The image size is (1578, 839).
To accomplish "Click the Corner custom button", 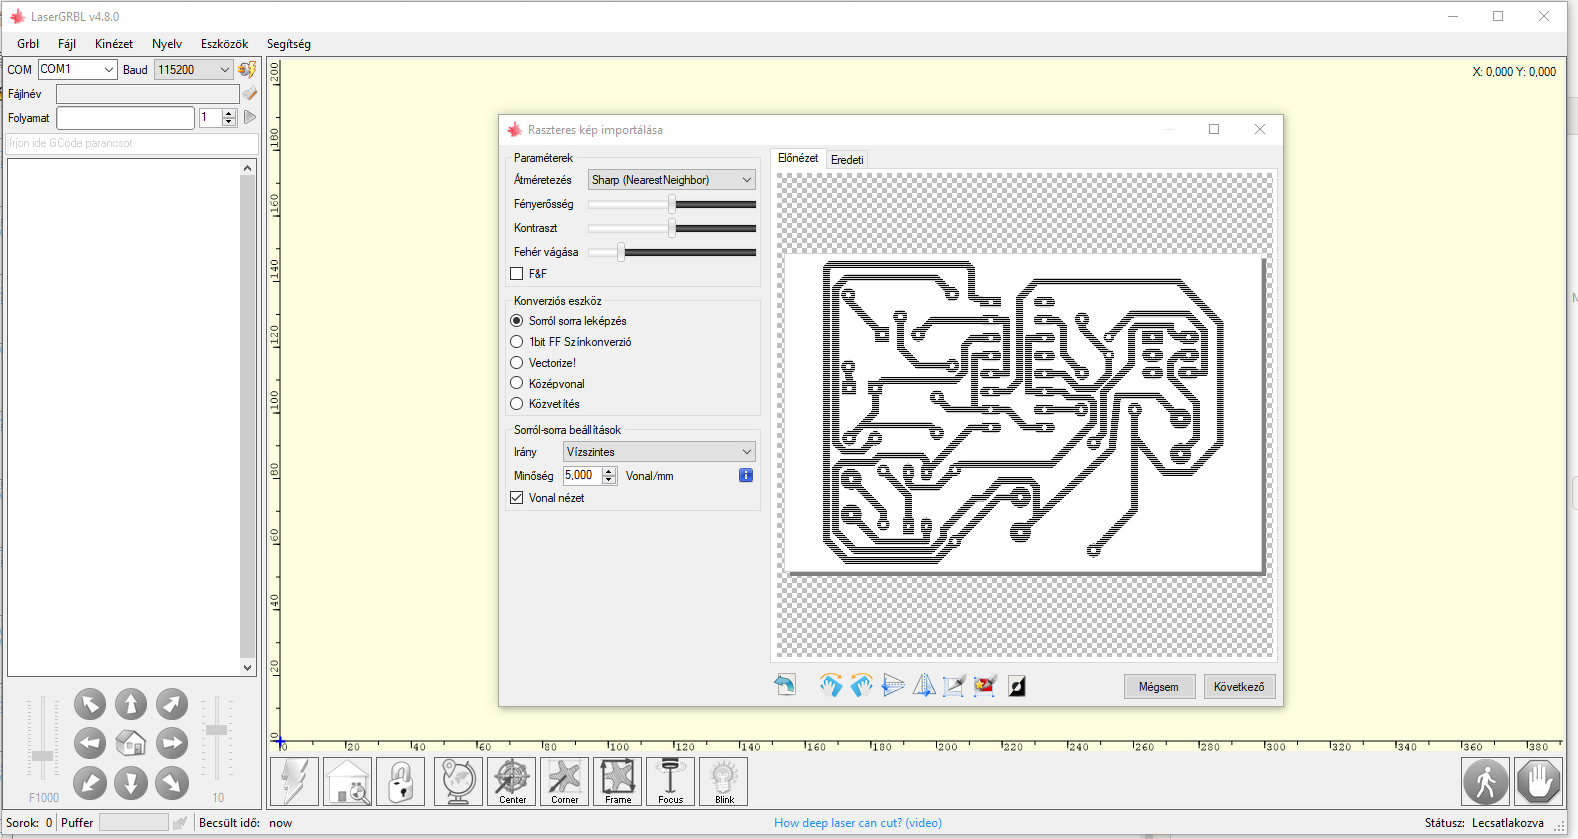I will click(565, 781).
